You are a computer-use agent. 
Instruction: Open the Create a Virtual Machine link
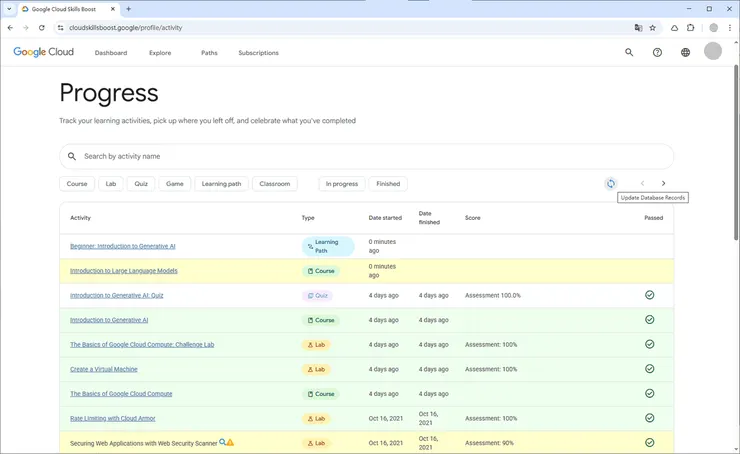[x=105, y=369]
